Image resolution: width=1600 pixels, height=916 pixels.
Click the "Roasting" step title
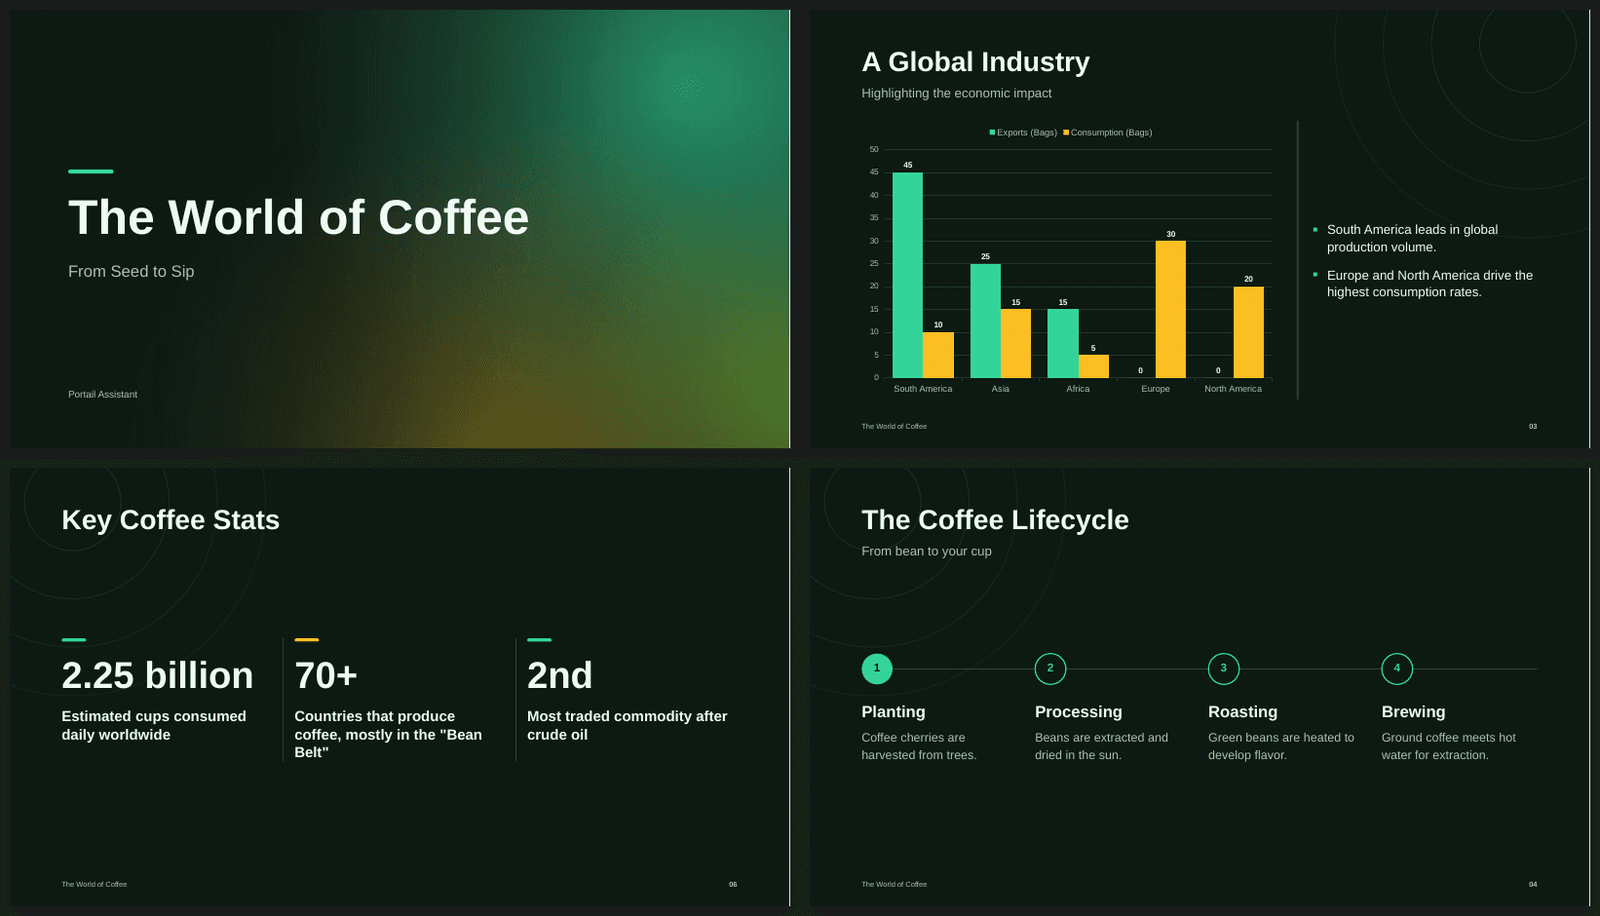(1243, 712)
